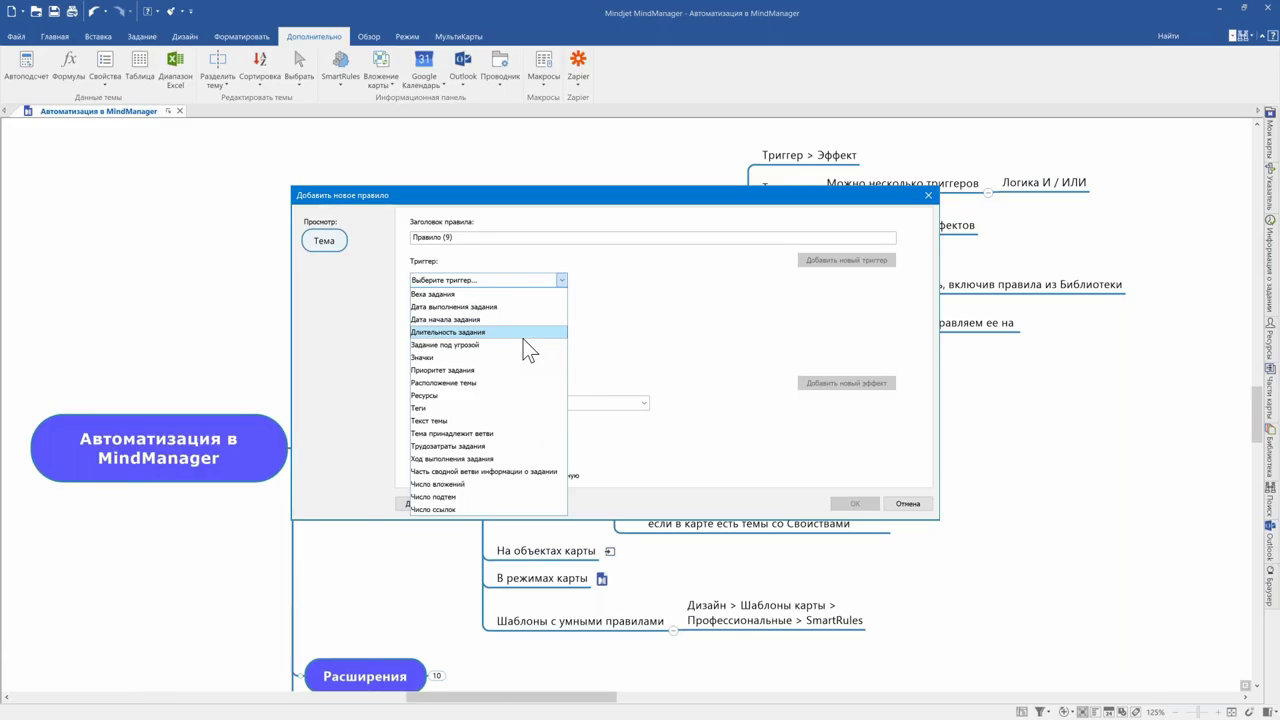The image size is (1280, 720).
Task: Open the Обзор ribbon tab
Action: coord(369,37)
